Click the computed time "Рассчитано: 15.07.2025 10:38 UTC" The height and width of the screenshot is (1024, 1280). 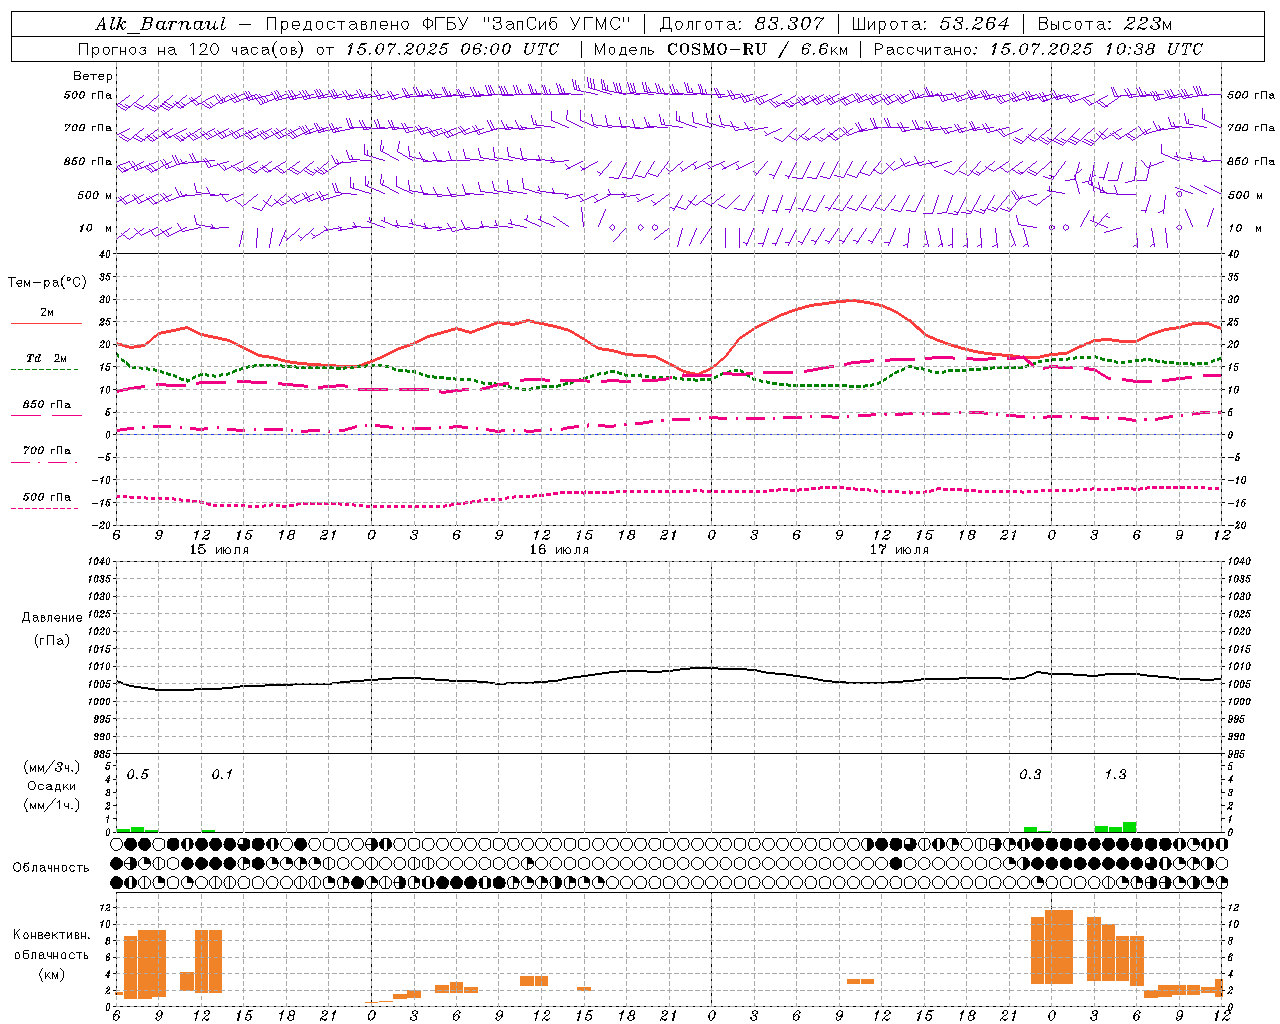pos(1038,49)
